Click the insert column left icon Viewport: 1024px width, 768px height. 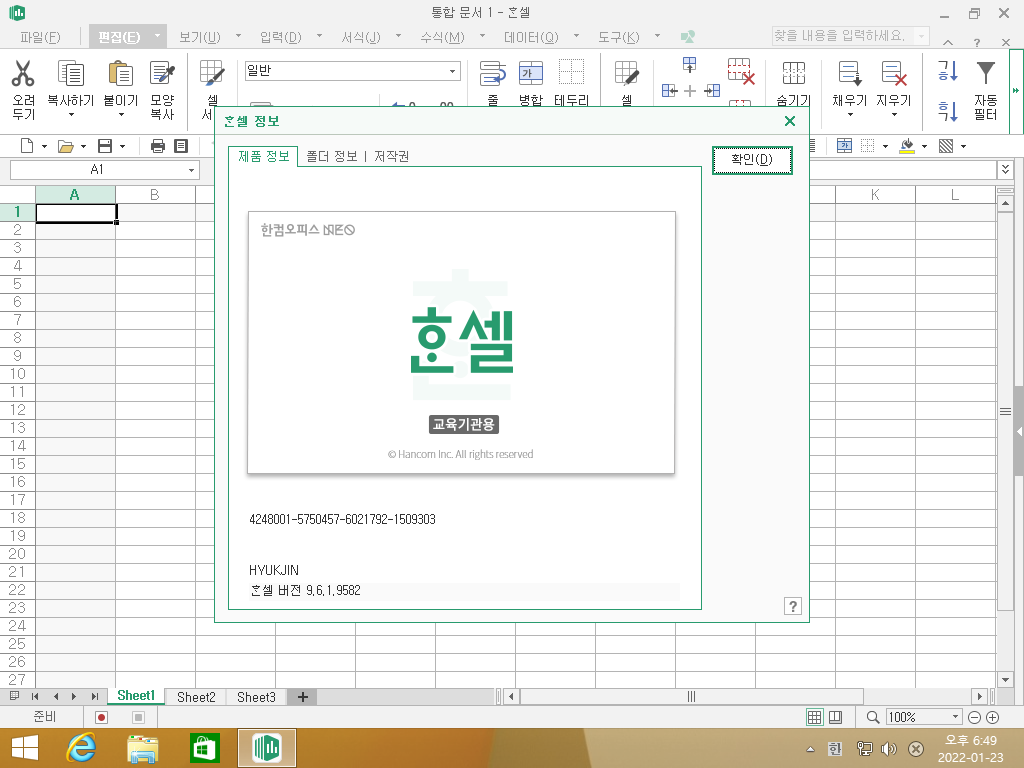(669, 91)
